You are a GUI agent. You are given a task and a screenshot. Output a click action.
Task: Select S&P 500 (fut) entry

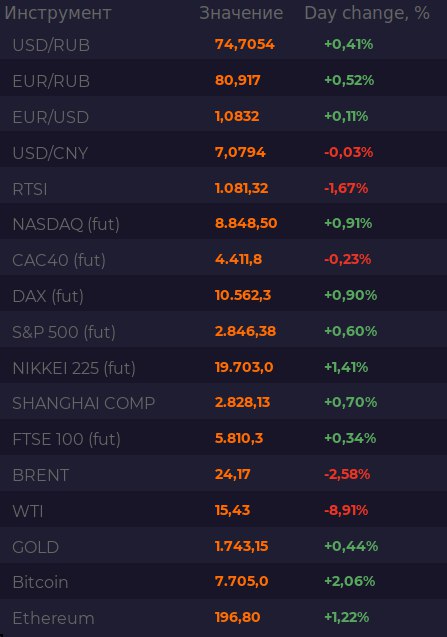click(x=224, y=331)
